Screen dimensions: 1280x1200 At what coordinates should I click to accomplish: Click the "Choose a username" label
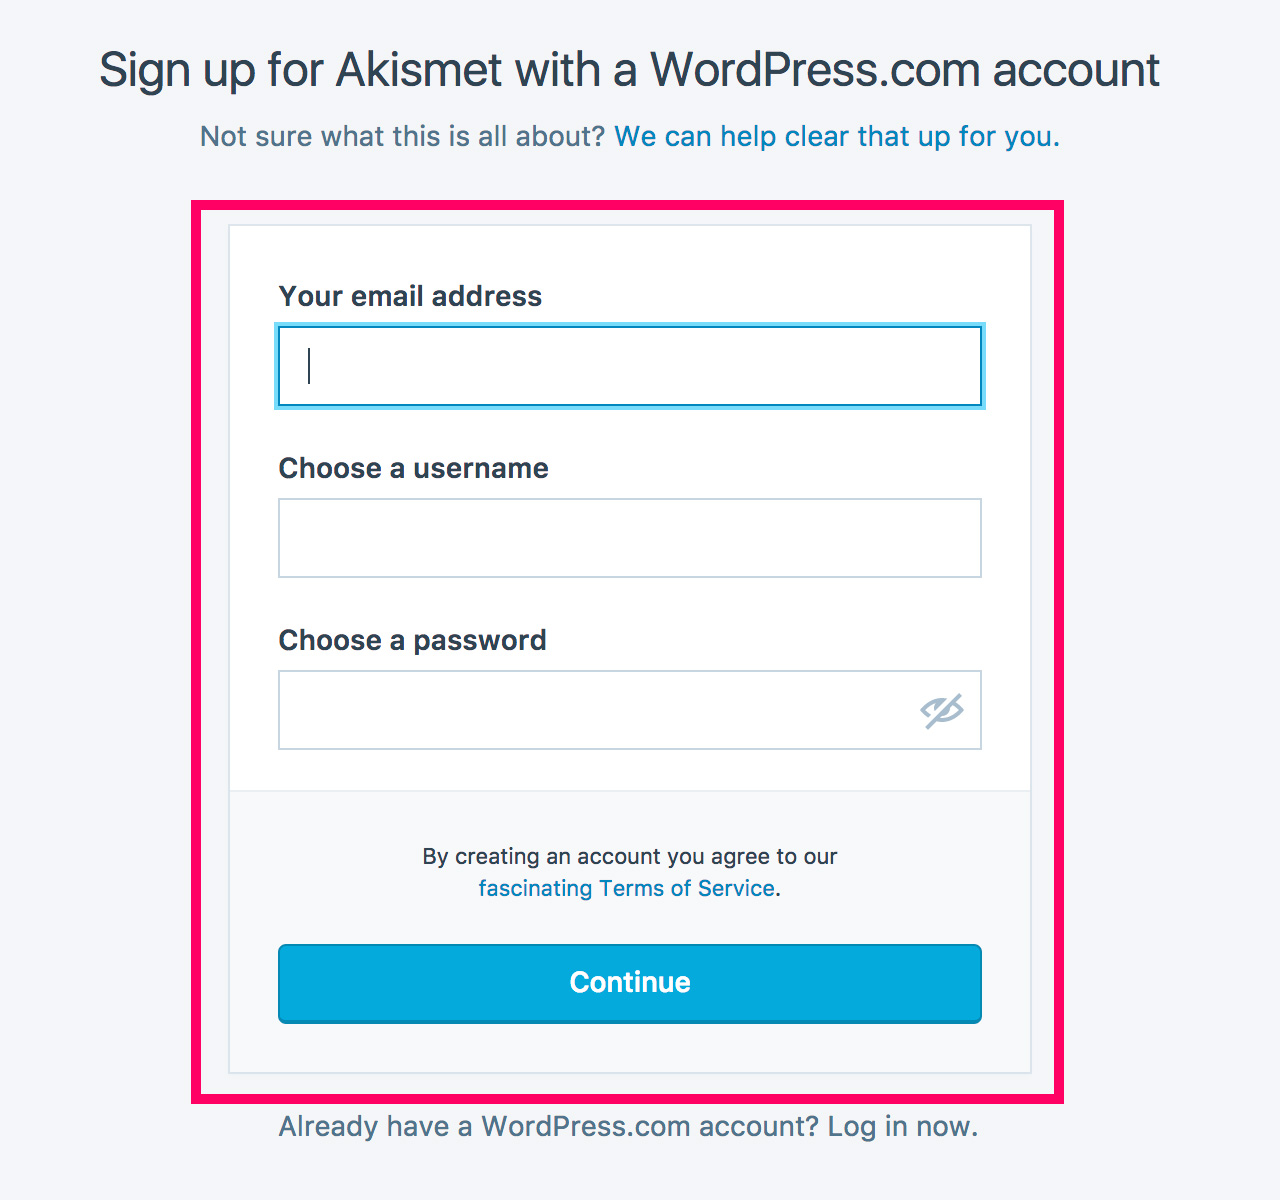pyautogui.click(x=413, y=468)
